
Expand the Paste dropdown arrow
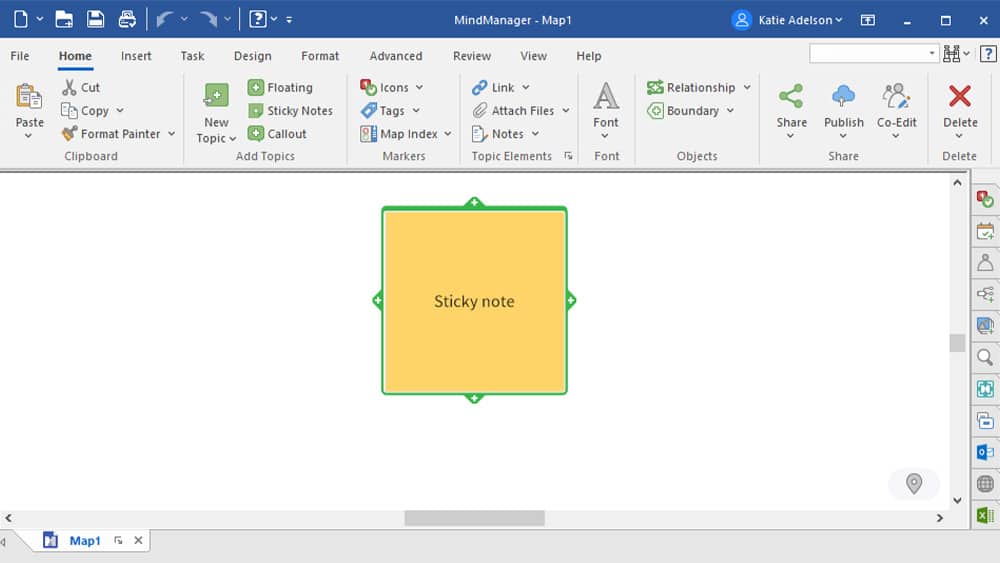coord(28,136)
